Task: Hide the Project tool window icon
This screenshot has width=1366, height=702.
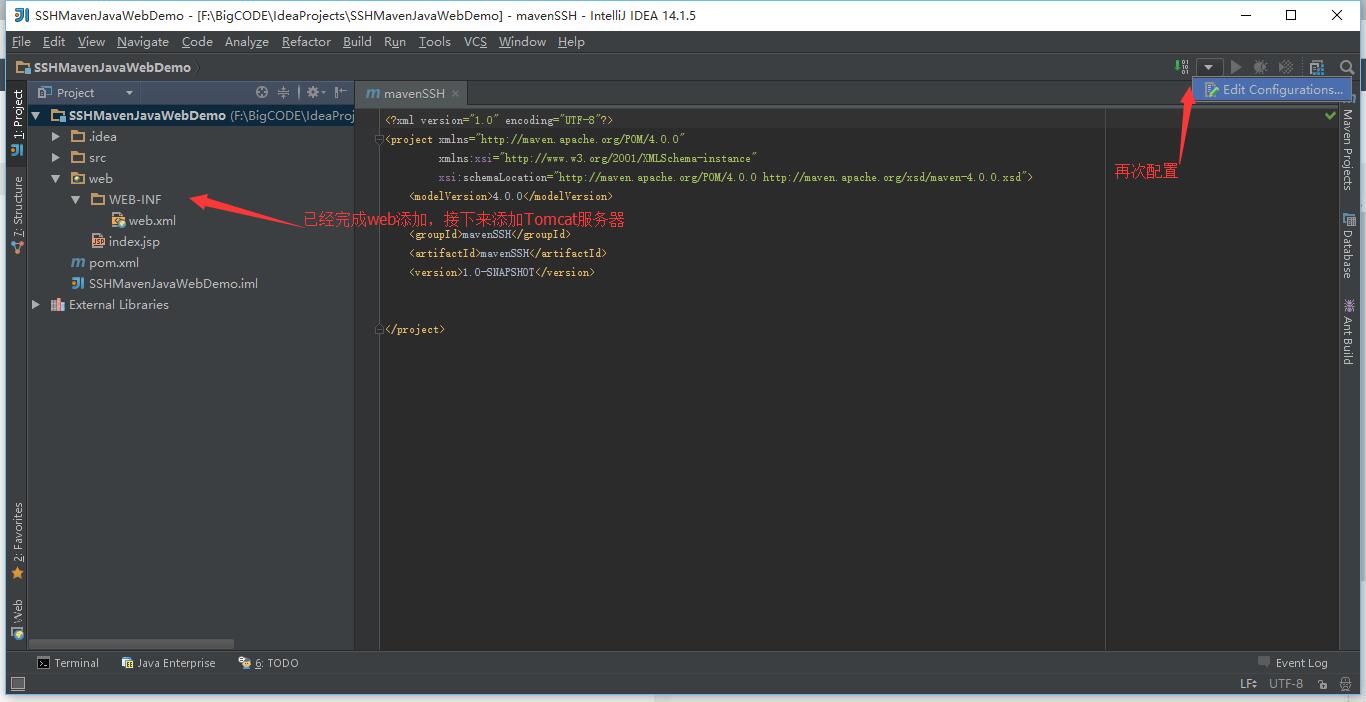Action: tap(341, 92)
